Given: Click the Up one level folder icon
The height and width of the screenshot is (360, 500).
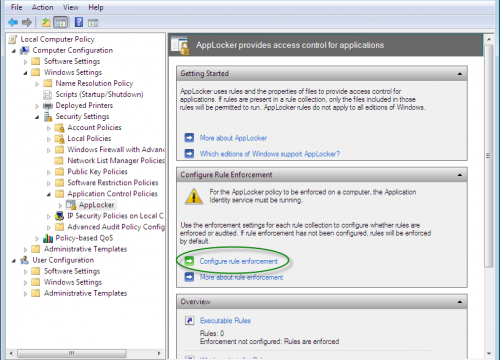Looking at the screenshot, I should (x=46, y=22).
